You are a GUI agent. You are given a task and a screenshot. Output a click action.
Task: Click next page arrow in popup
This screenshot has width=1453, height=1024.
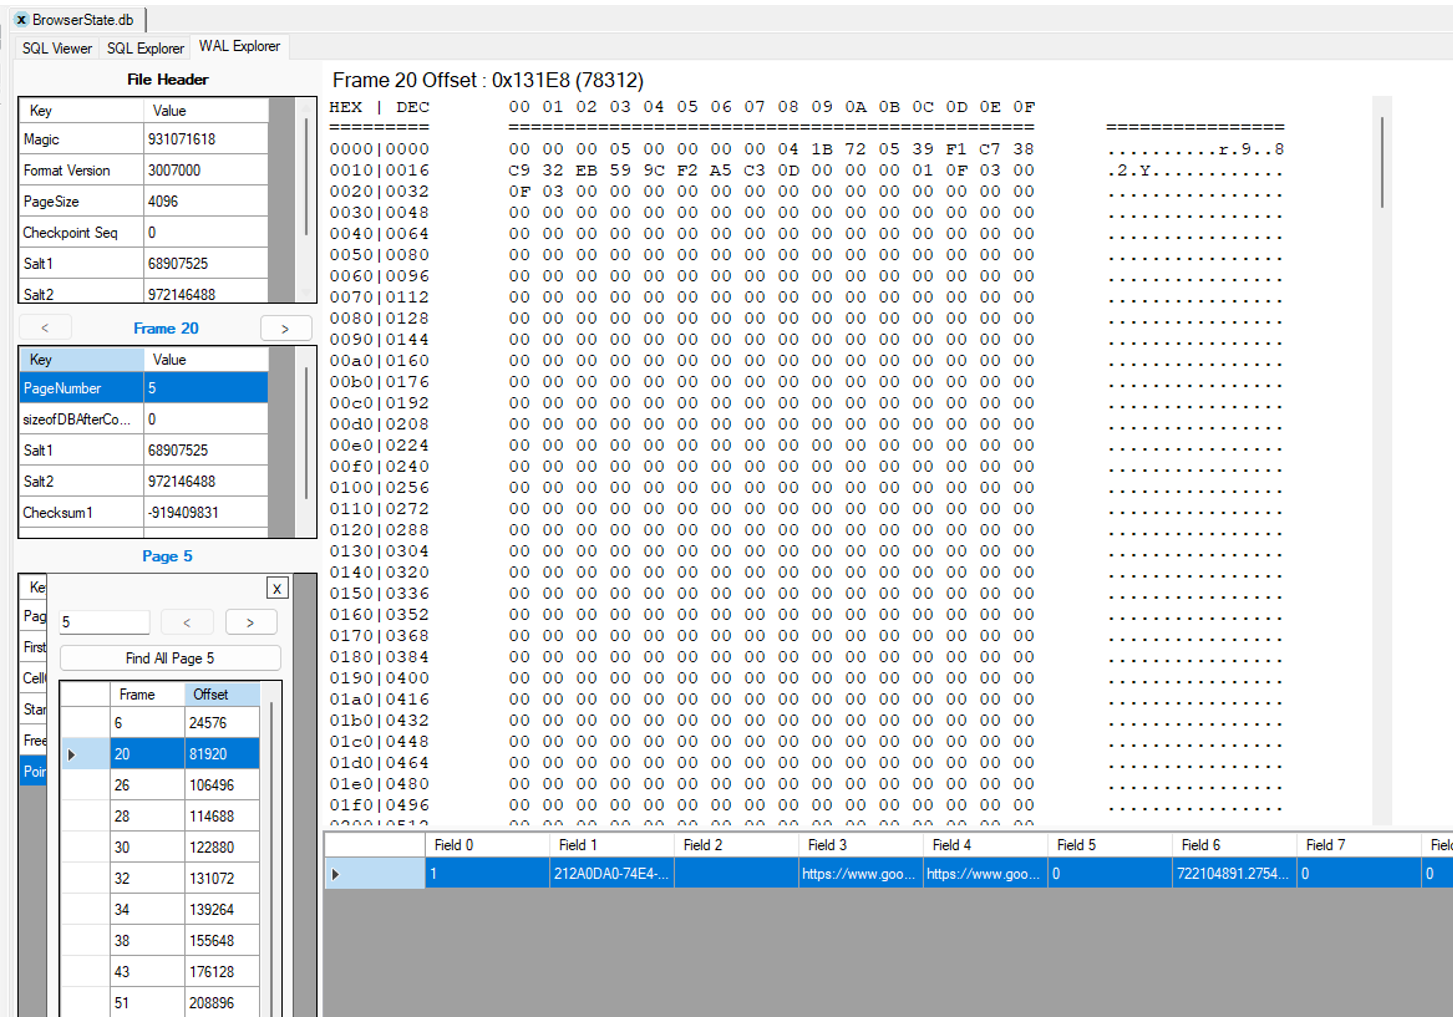250,622
